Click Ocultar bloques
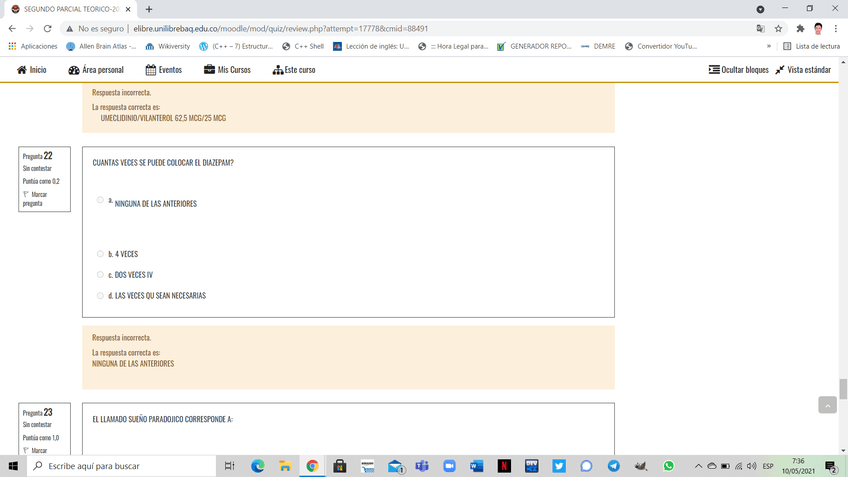848x477 pixels. pyautogui.click(x=738, y=70)
